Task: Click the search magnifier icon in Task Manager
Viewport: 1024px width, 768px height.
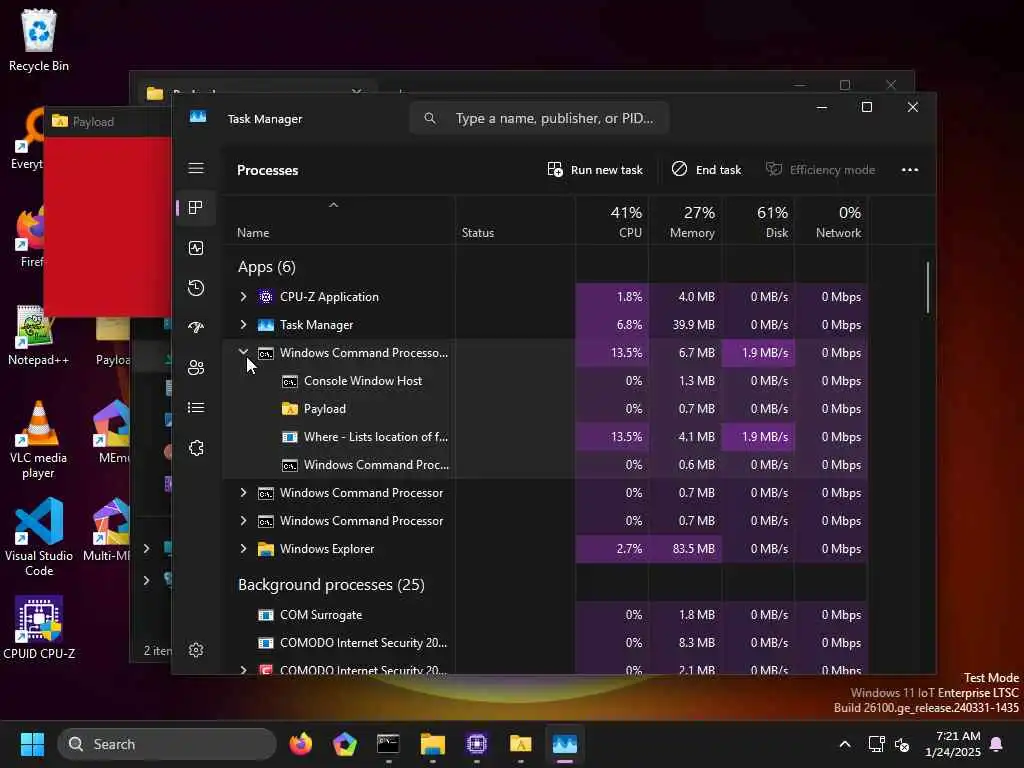Action: (x=430, y=118)
